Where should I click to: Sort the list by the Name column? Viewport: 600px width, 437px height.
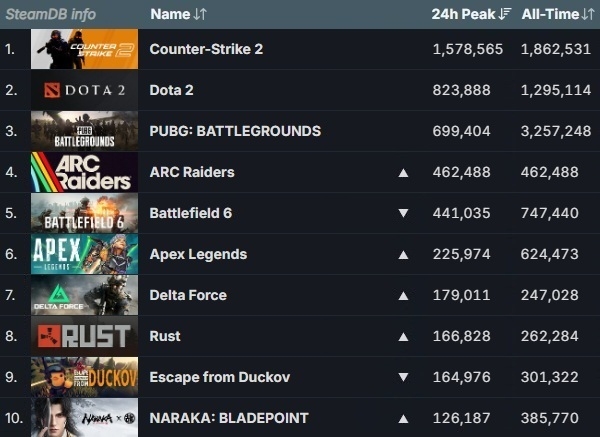pos(179,14)
